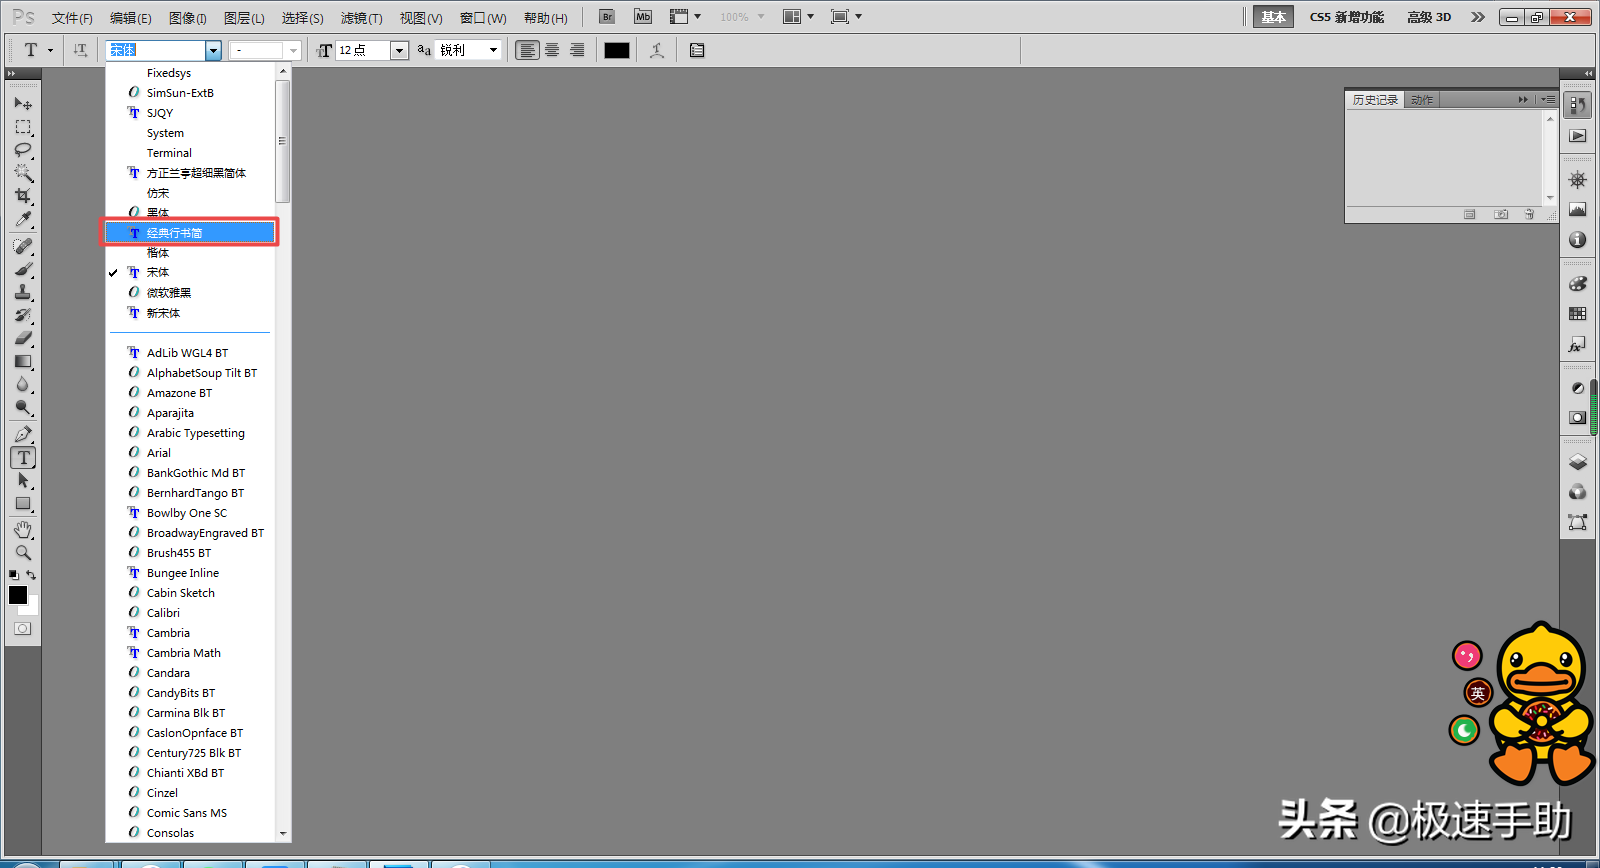Open character and paragraph panel icon
The image size is (1600, 868).
(x=697, y=50)
